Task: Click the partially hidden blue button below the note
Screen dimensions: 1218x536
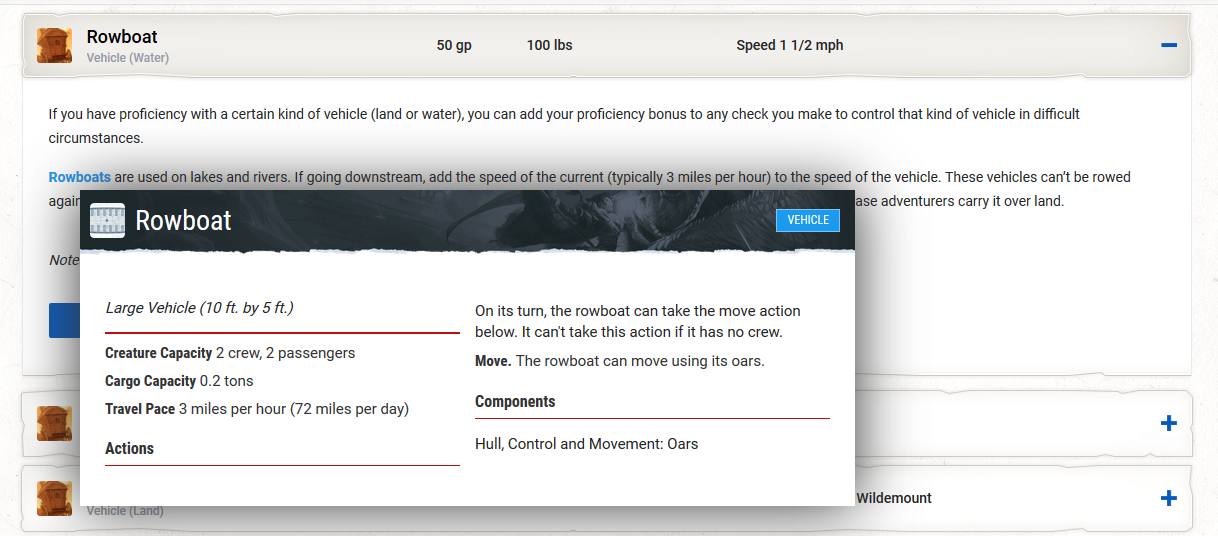Action: 64,320
